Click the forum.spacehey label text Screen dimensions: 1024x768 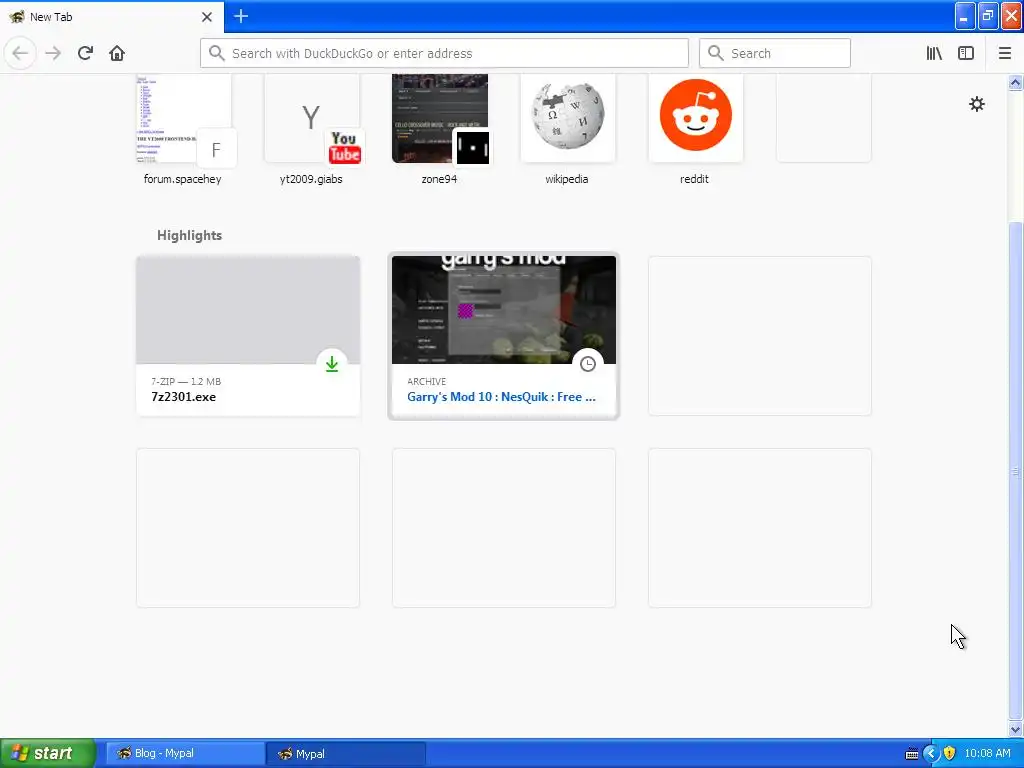(x=182, y=179)
